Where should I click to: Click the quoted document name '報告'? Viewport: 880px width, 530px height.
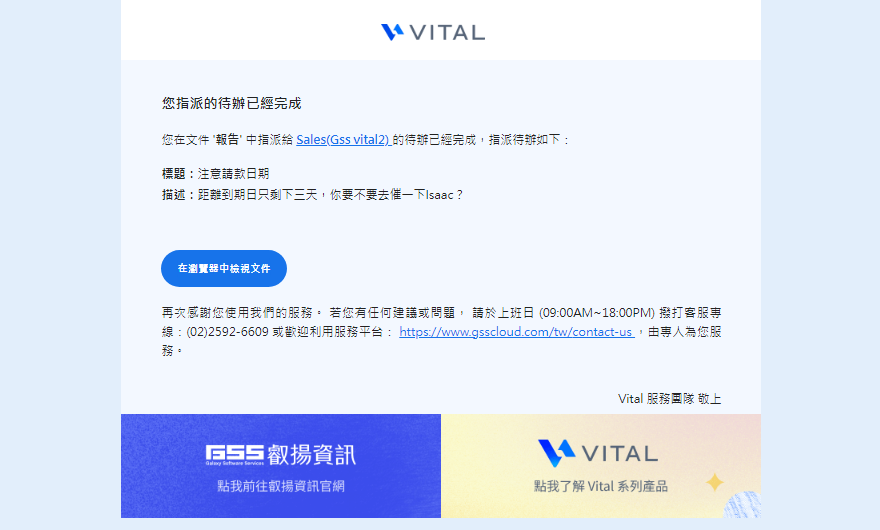(x=227, y=140)
